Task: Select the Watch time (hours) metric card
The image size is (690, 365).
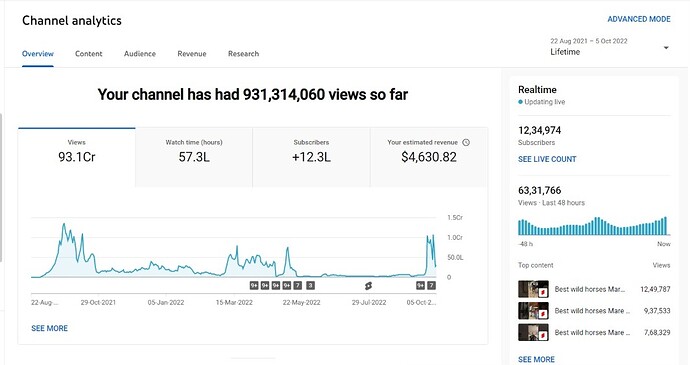Action: click(x=194, y=157)
